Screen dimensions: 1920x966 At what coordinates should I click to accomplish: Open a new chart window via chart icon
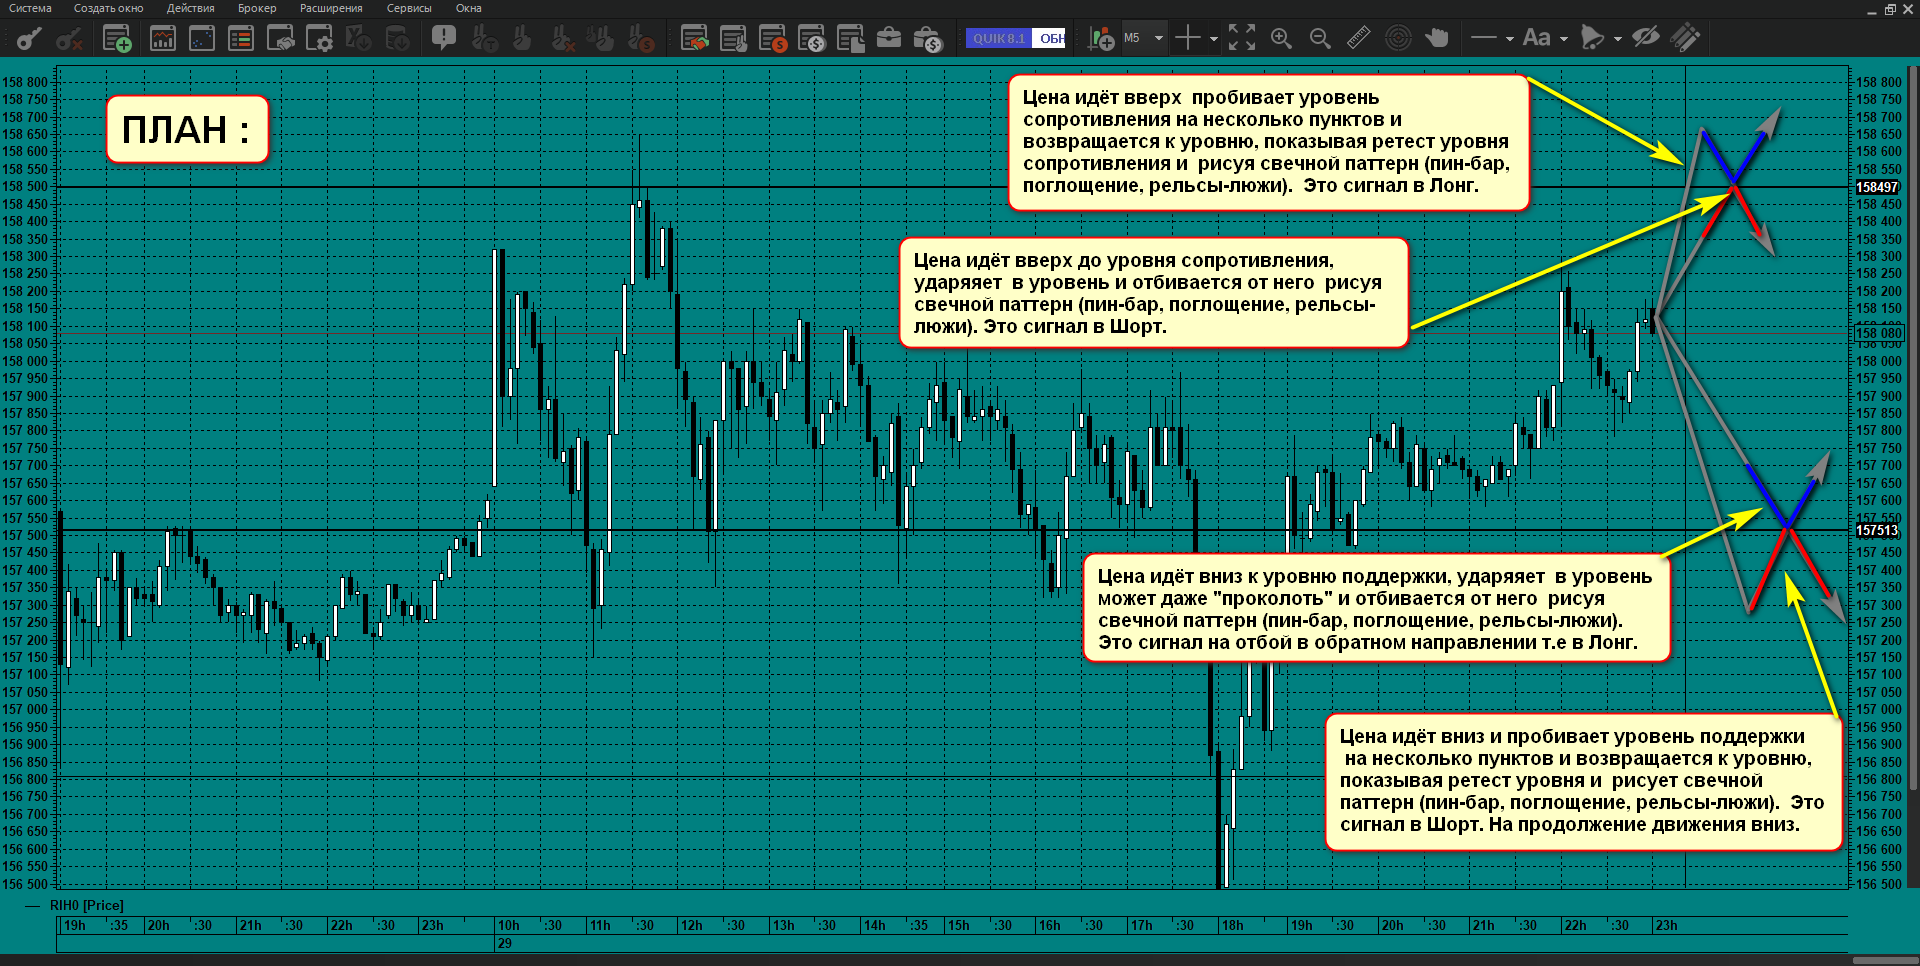click(162, 39)
